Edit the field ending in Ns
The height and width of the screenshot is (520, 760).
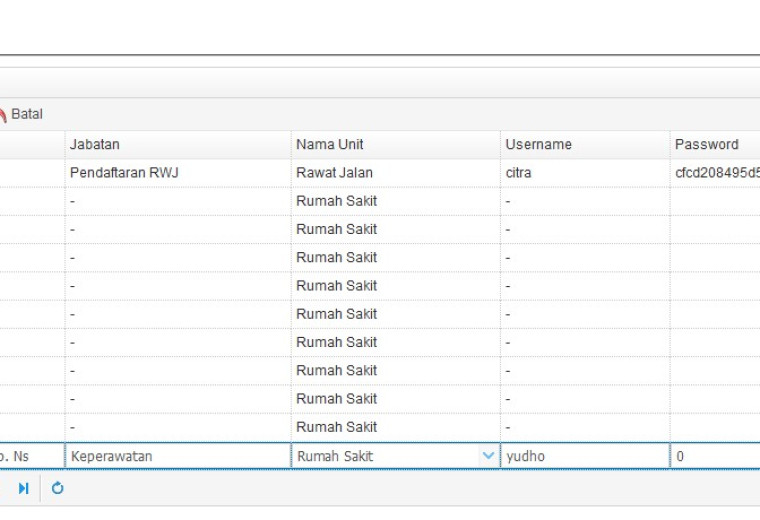[32, 456]
